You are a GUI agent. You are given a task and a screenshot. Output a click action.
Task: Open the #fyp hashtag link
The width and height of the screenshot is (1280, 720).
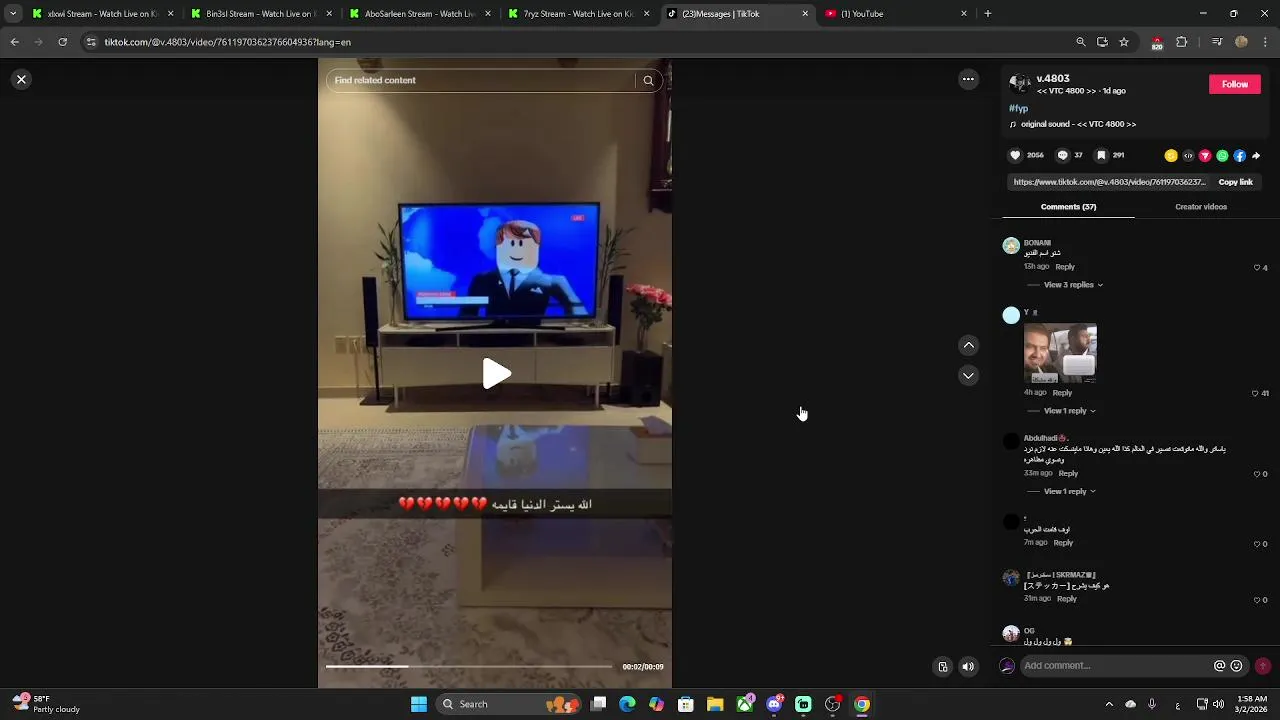click(1018, 108)
